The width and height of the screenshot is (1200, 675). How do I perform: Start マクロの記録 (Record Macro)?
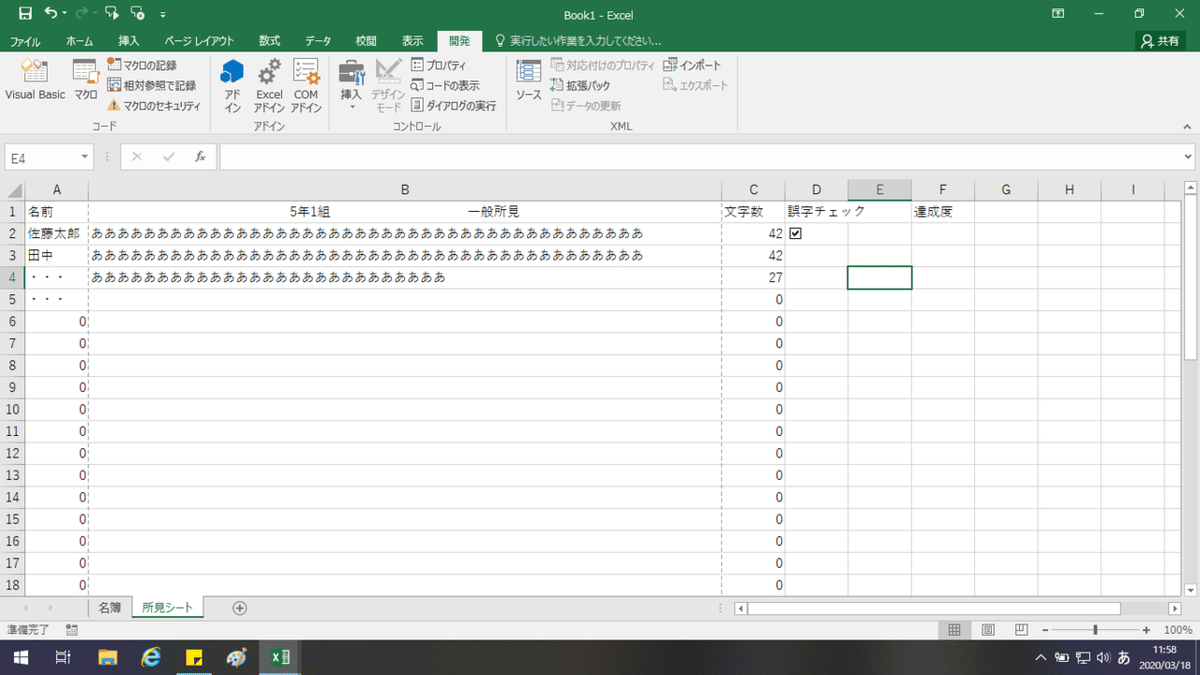point(142,65)
